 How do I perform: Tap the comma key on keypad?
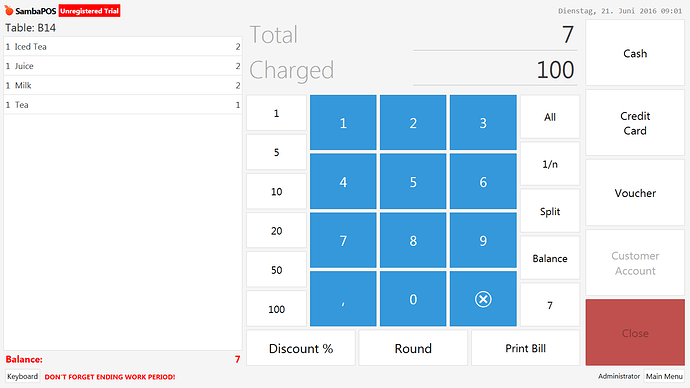click(343, 299)
